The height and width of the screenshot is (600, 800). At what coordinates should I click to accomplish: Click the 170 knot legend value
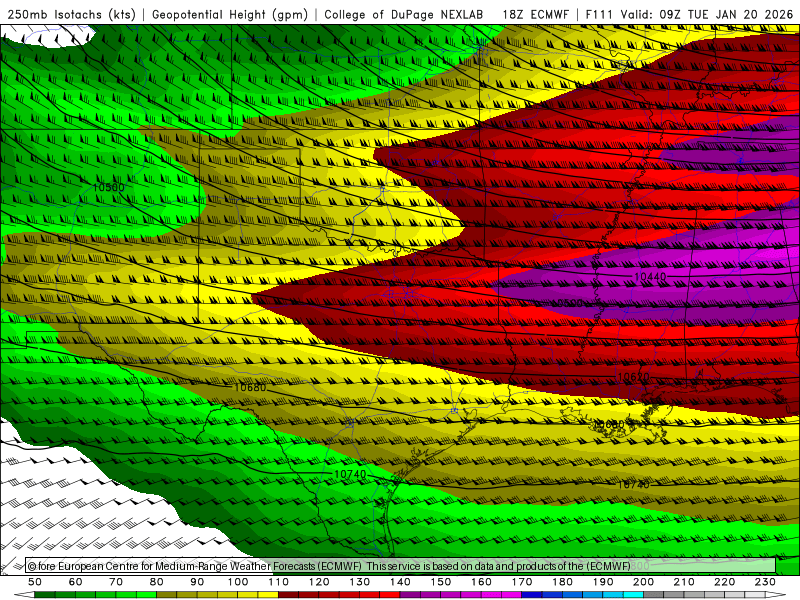[x=521, y=582]
